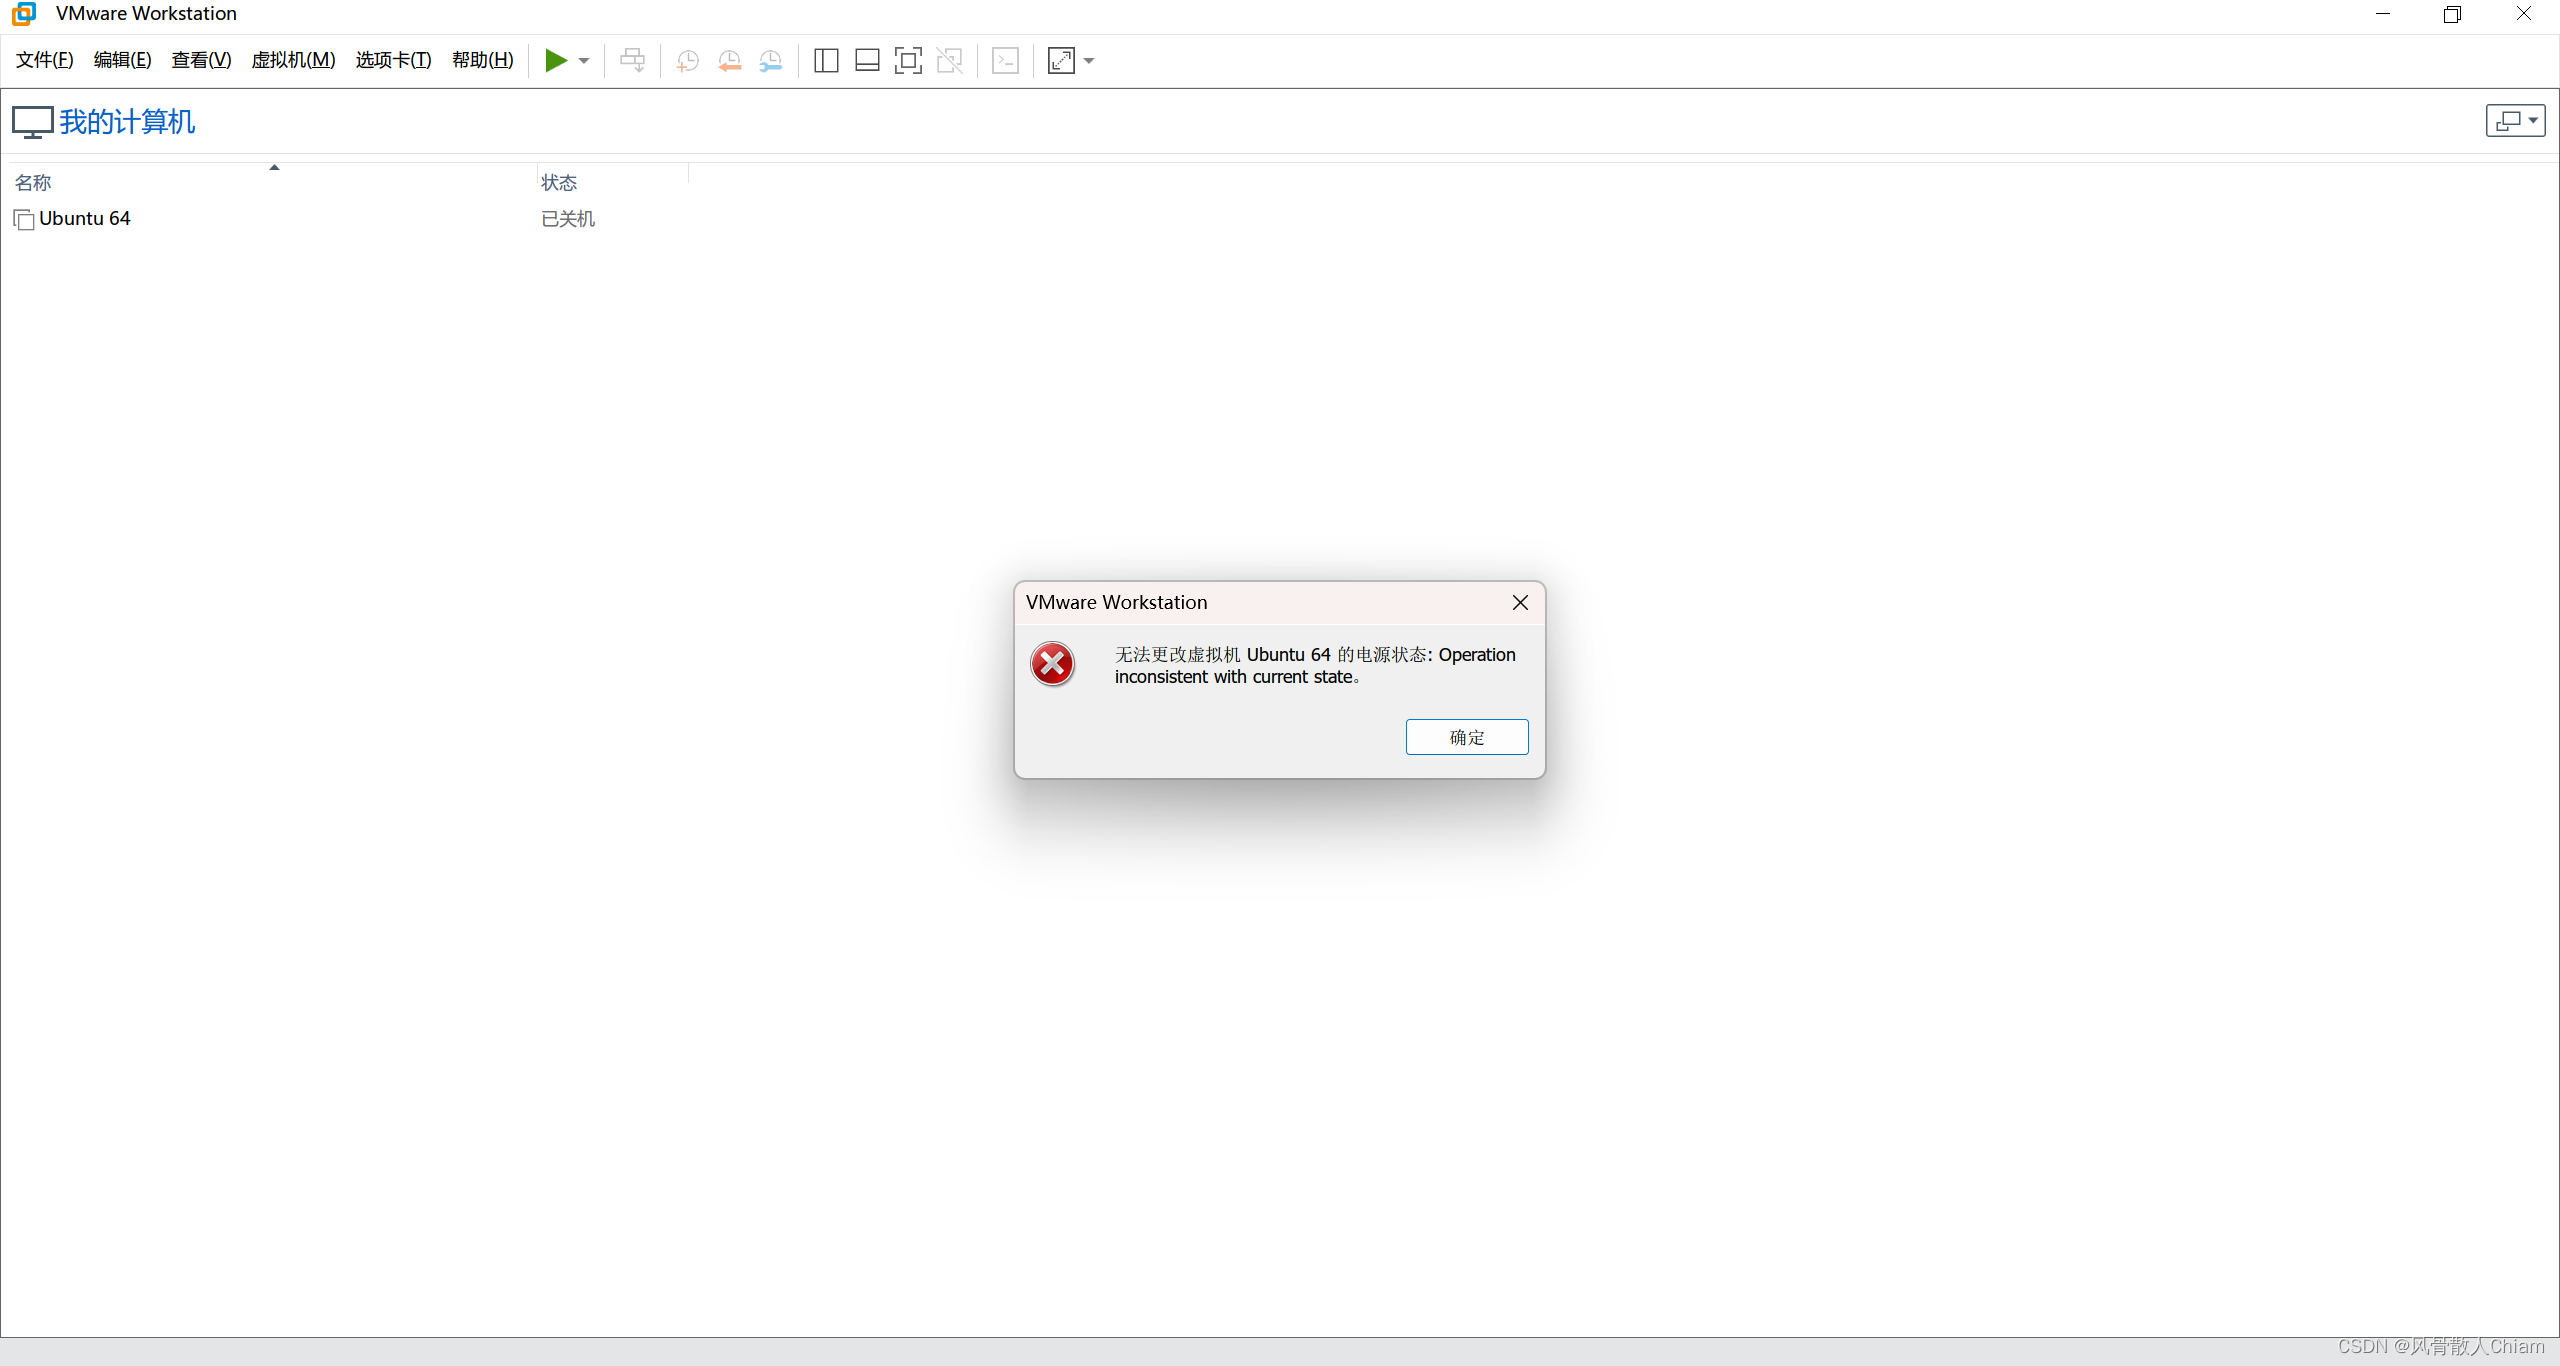The image size is (2560, 1366).
Task: Select the Ubuntu 64 virtual machine entry
Action: pos(84,219)
